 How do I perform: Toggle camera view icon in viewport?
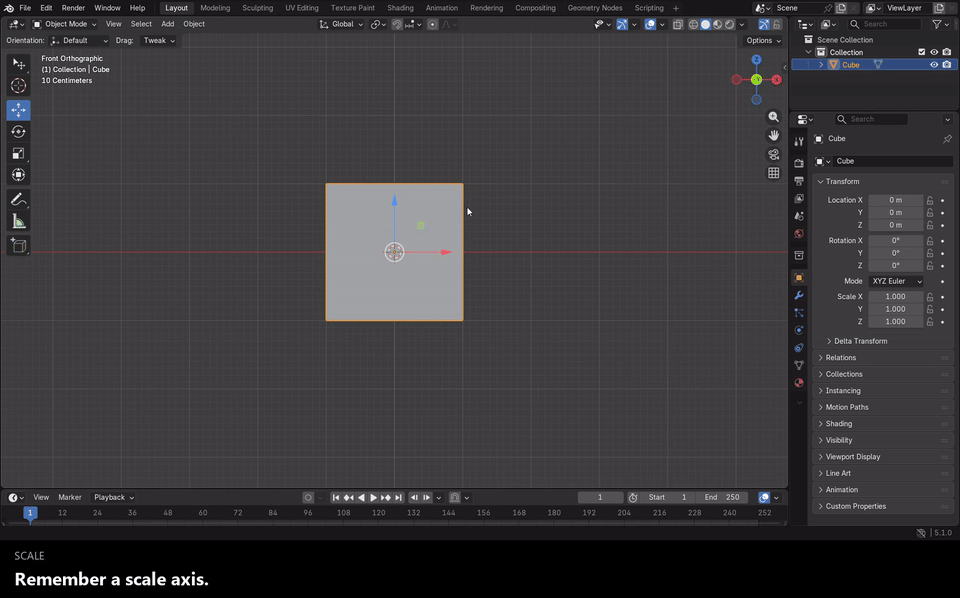click(x=774, y=154)
